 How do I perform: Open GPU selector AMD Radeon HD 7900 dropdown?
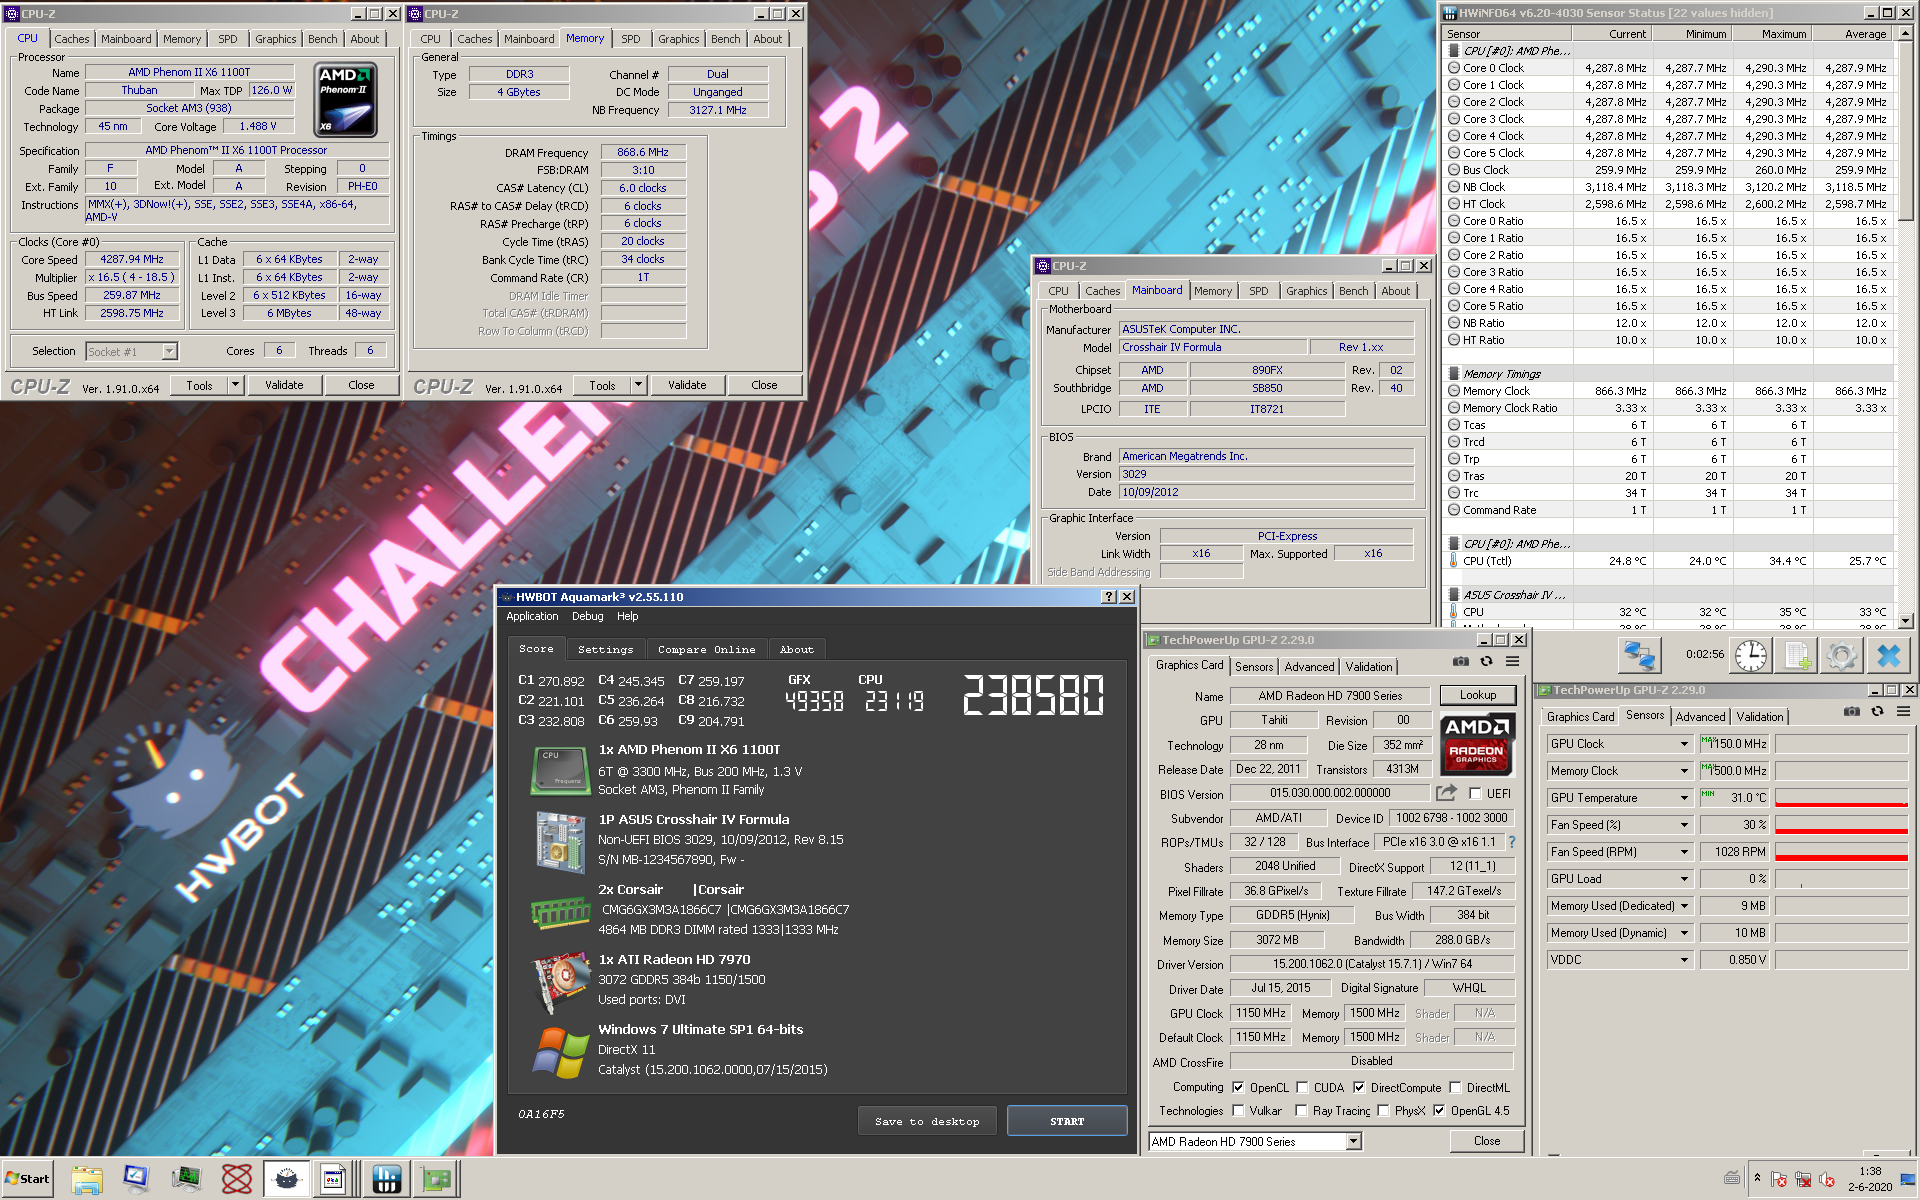[x=1353, y=1142]
